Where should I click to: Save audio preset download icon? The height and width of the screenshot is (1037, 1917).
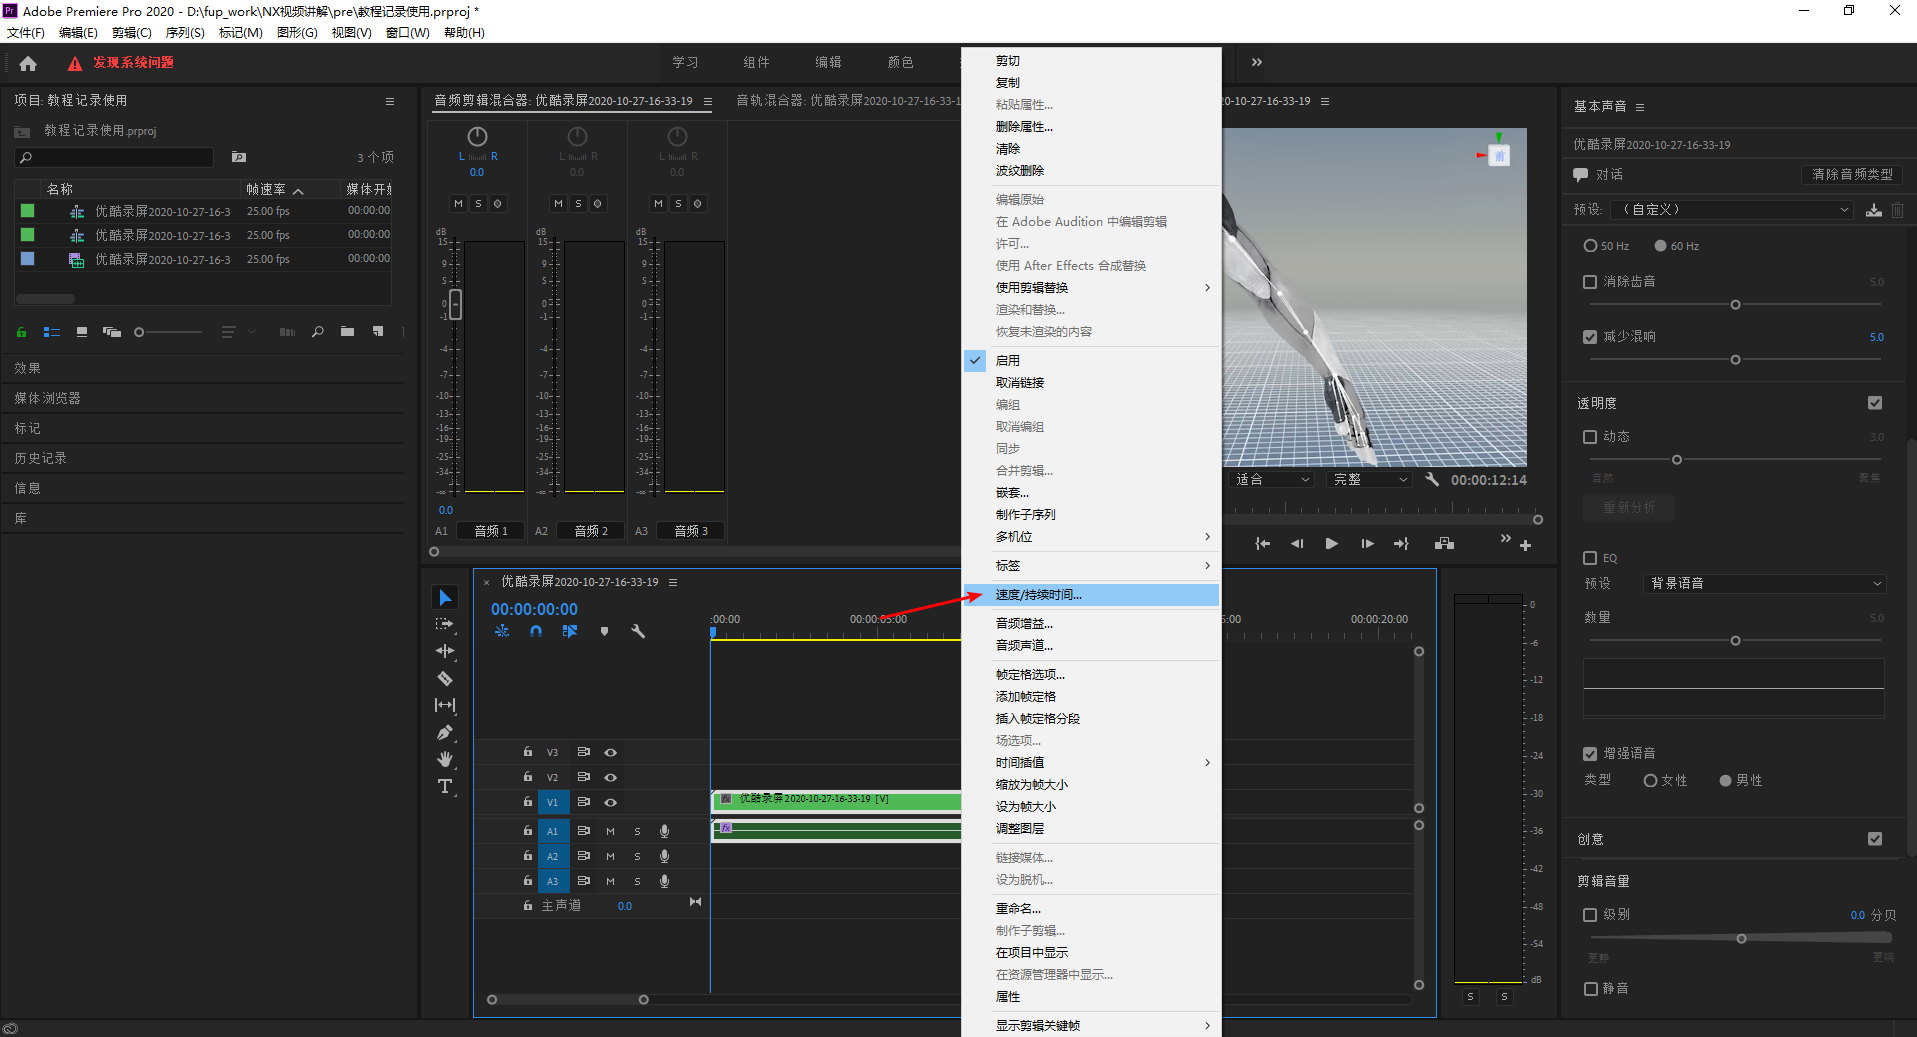(x=1874, y=210)
